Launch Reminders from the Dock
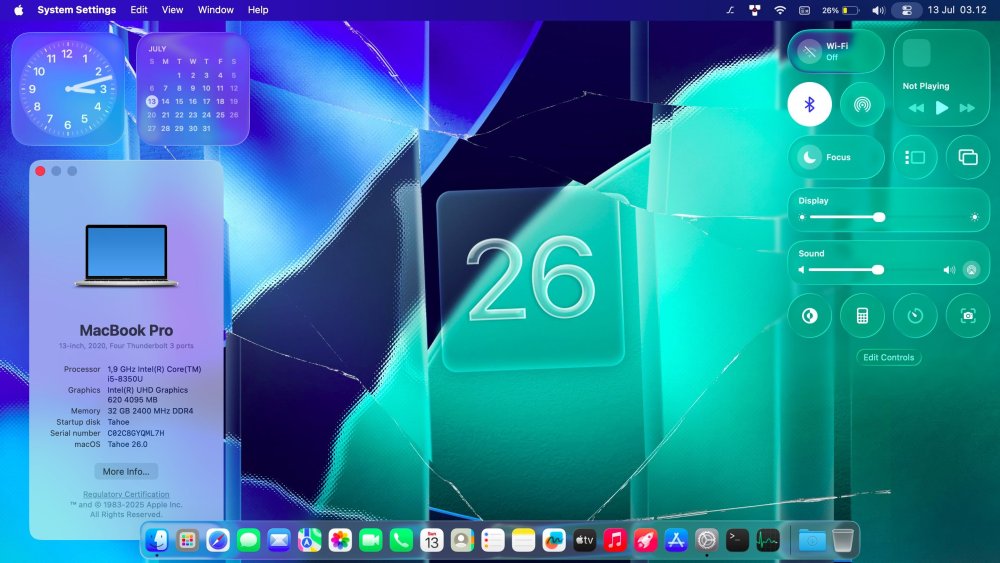The image size is (1000, 563). point(493,541)
